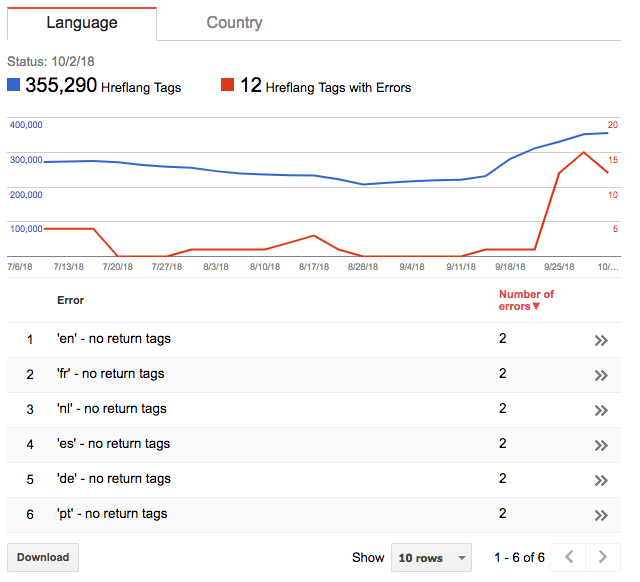Click the red Hreflang Tags with Errors square
Image resolution: width=640 pixels, height=582 pixels.
227,84
